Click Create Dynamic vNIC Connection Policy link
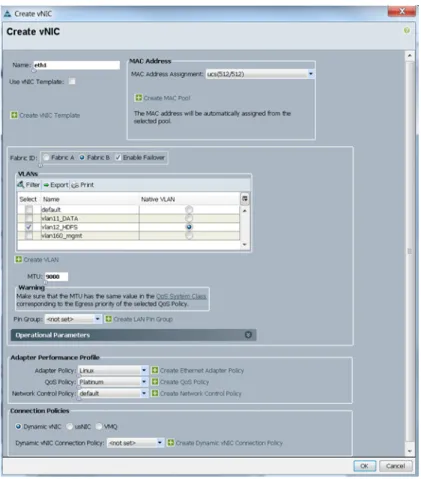Image resolution: width=421 pixels, height=479 pixels. 229,443
